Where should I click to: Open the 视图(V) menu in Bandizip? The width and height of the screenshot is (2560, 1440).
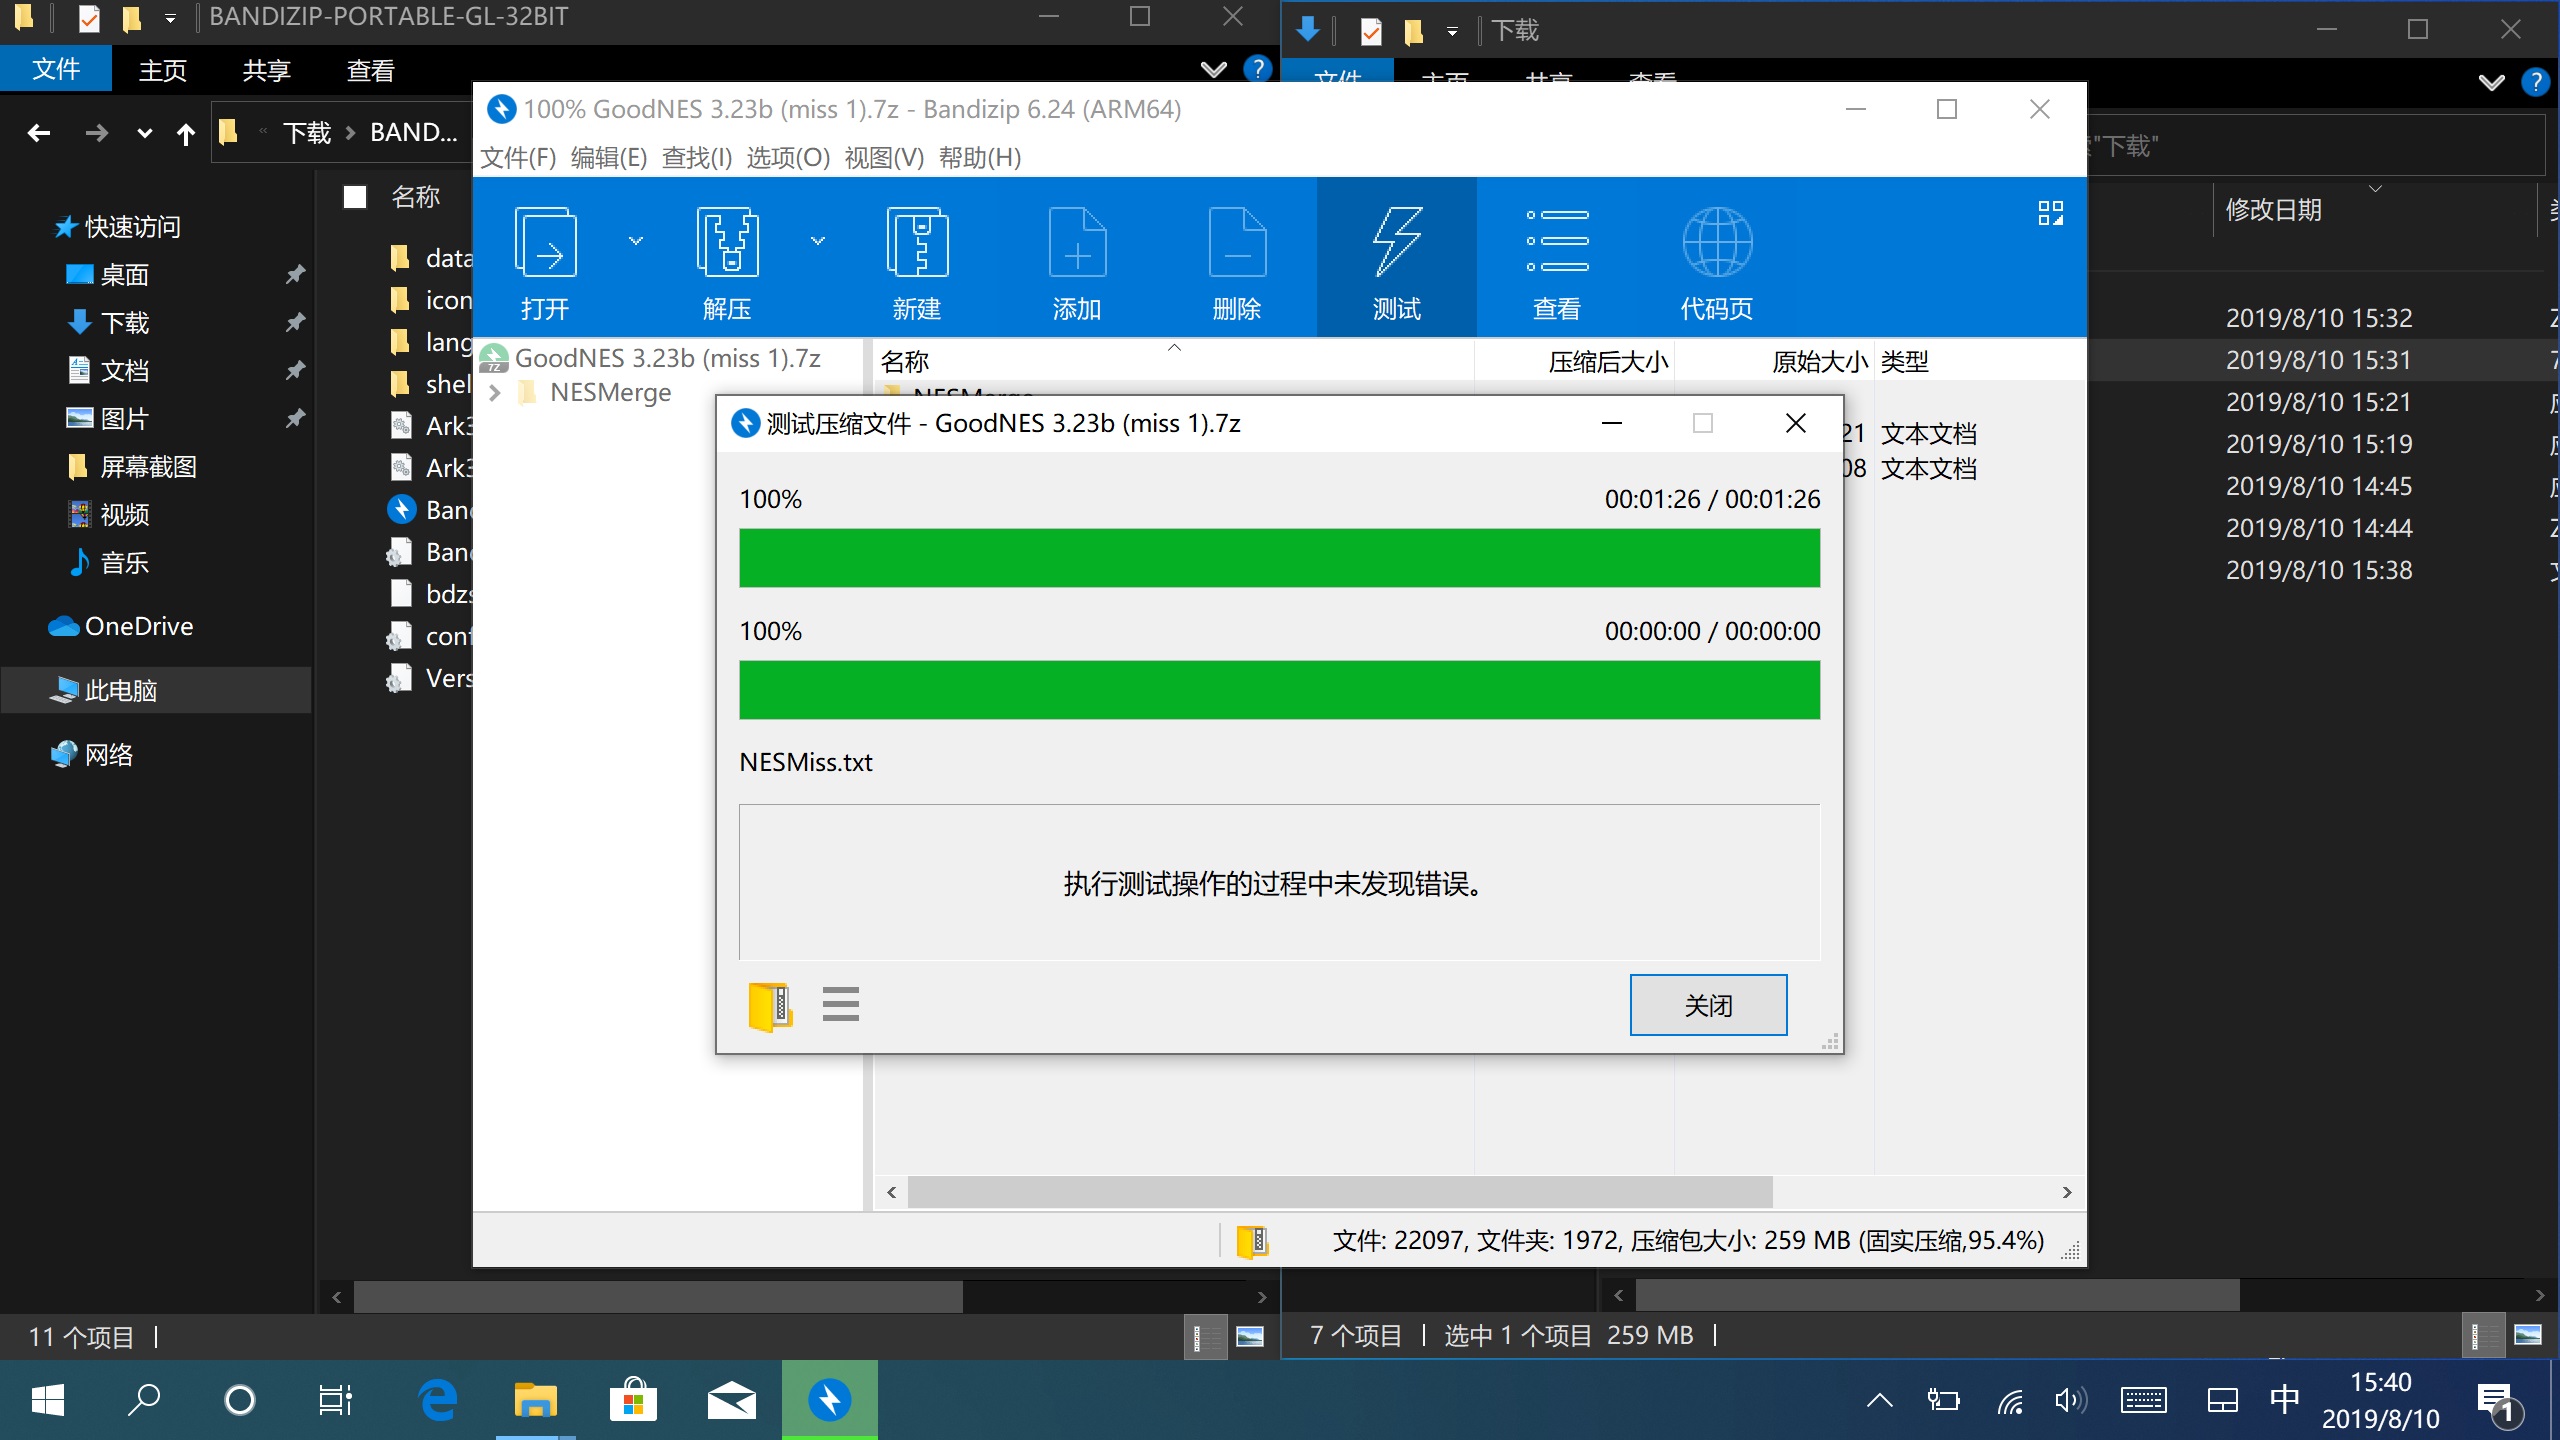[x=884, y=158]
